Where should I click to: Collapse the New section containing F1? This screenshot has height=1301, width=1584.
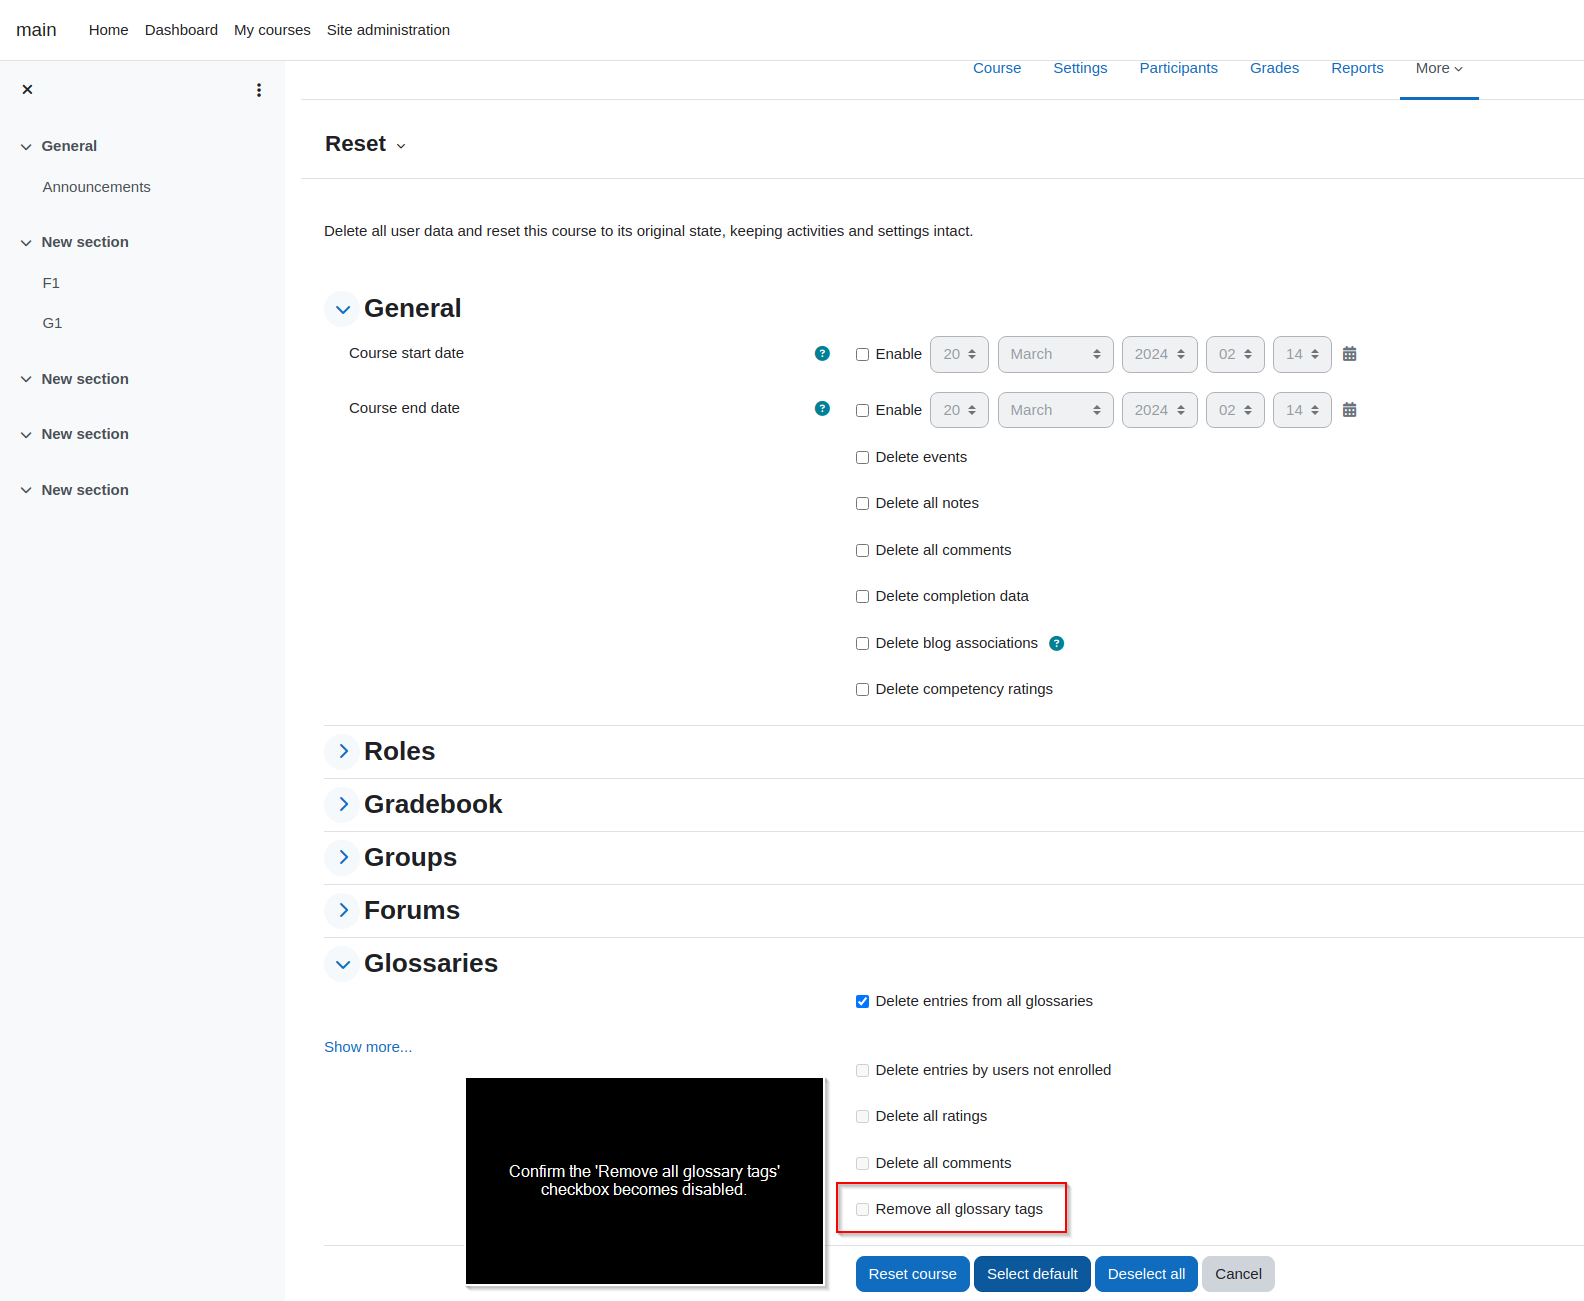26,242
